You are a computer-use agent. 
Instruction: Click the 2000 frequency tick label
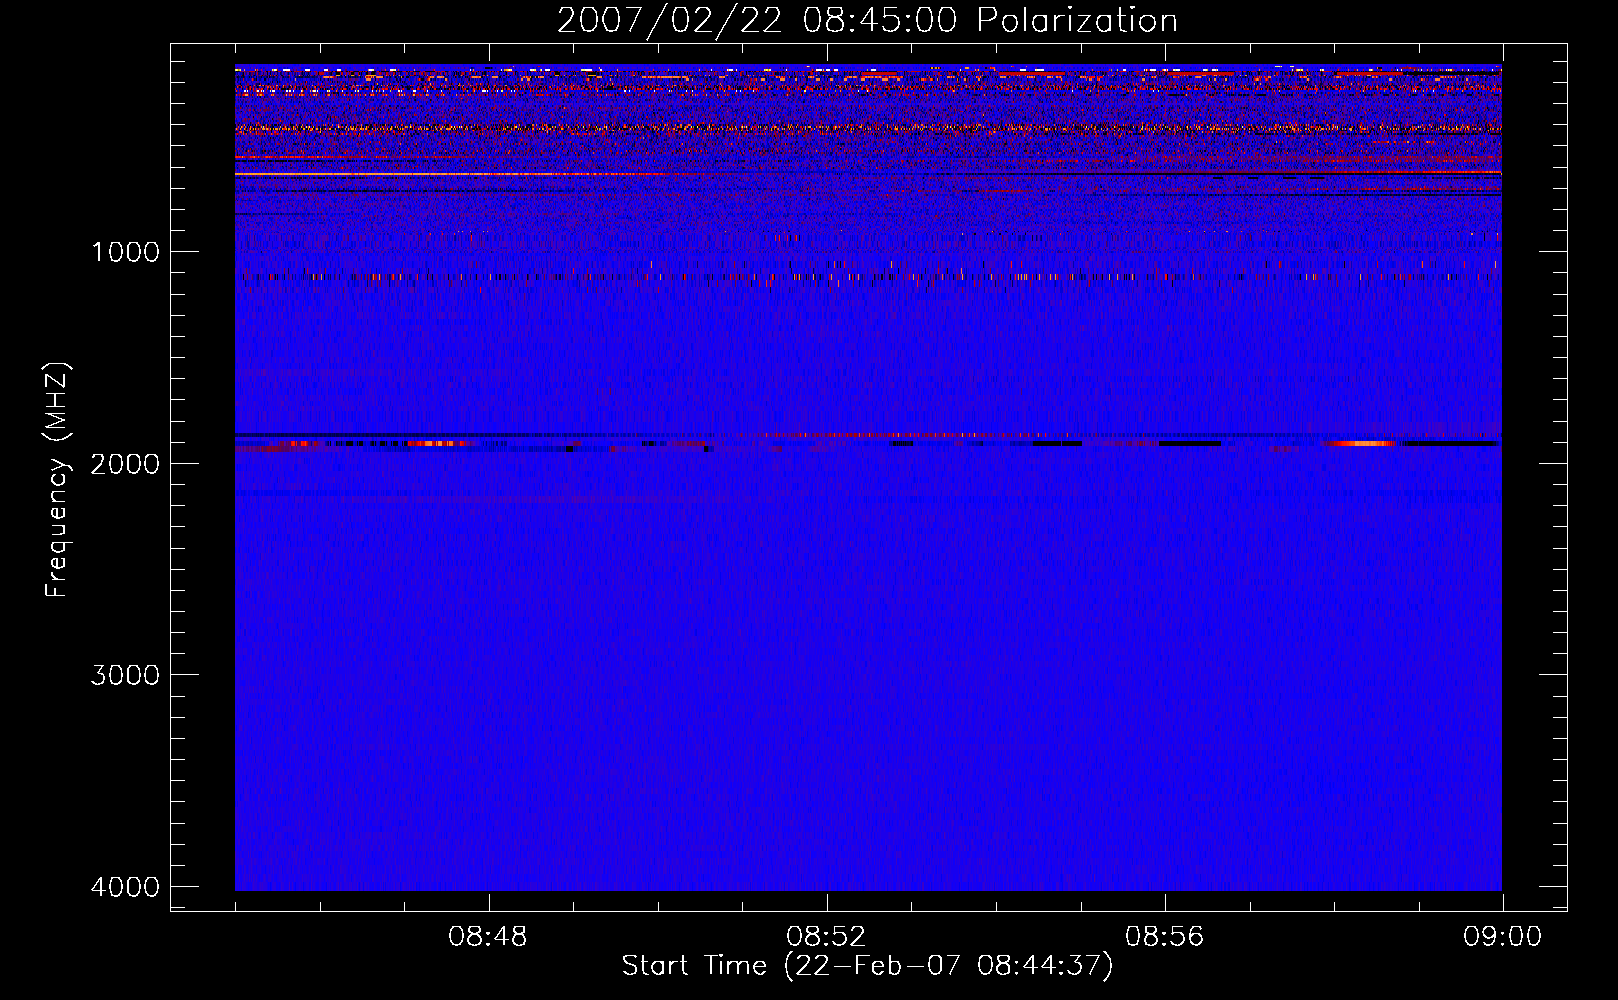125,463
